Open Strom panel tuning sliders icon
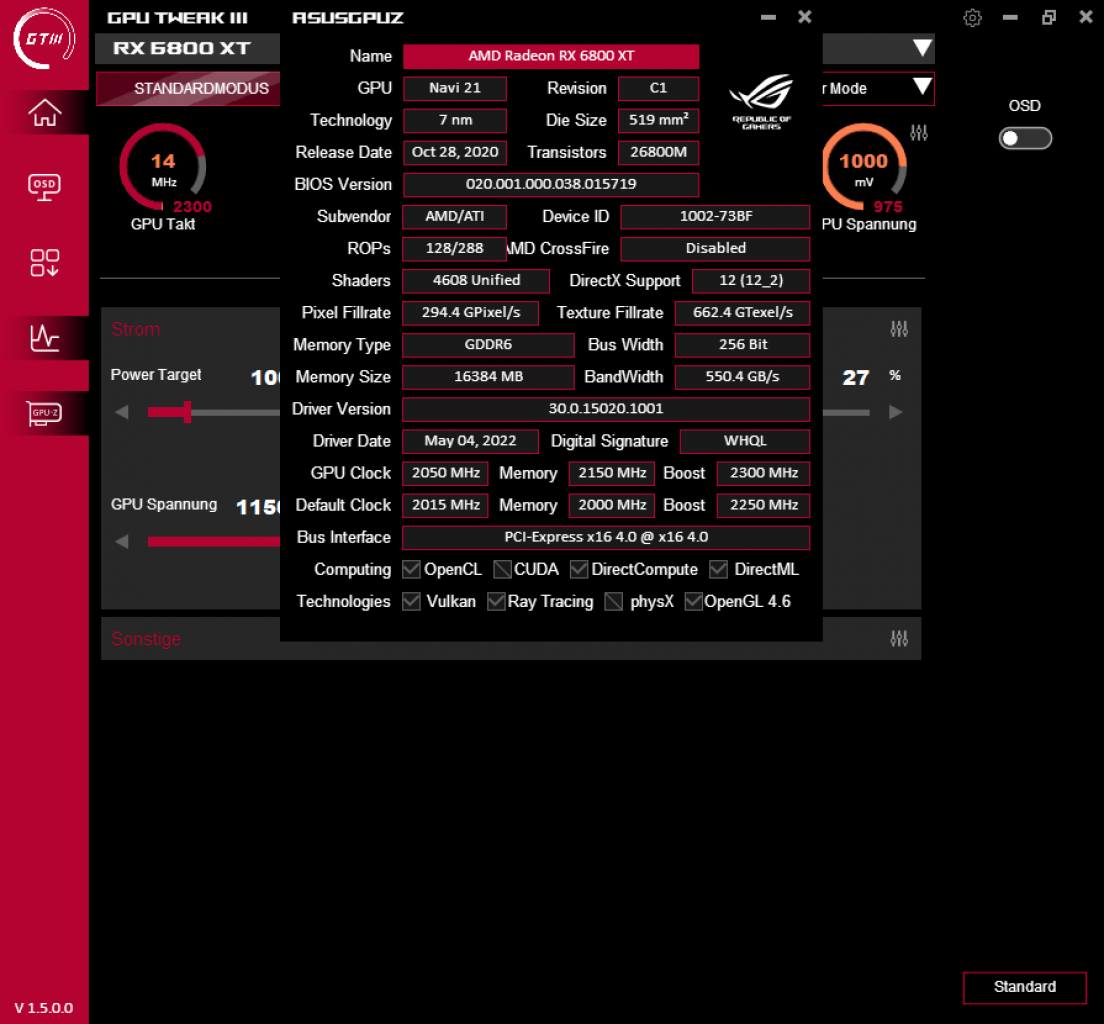 point(899,329)
